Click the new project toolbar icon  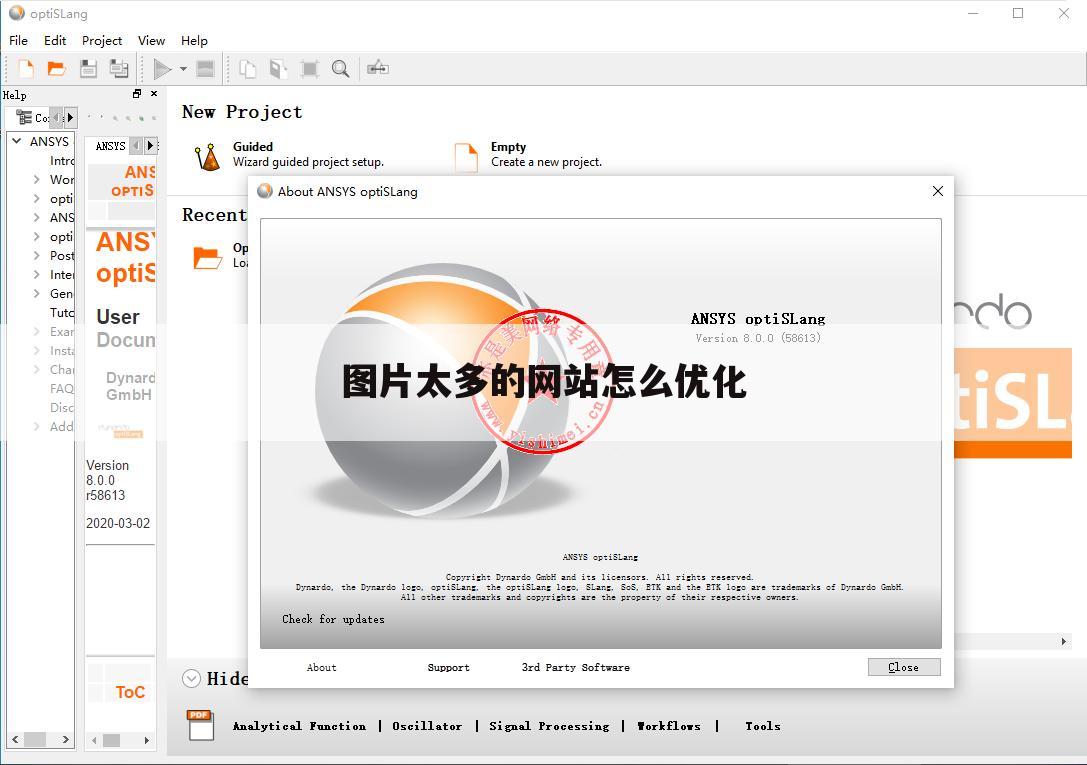coord(26,68)
